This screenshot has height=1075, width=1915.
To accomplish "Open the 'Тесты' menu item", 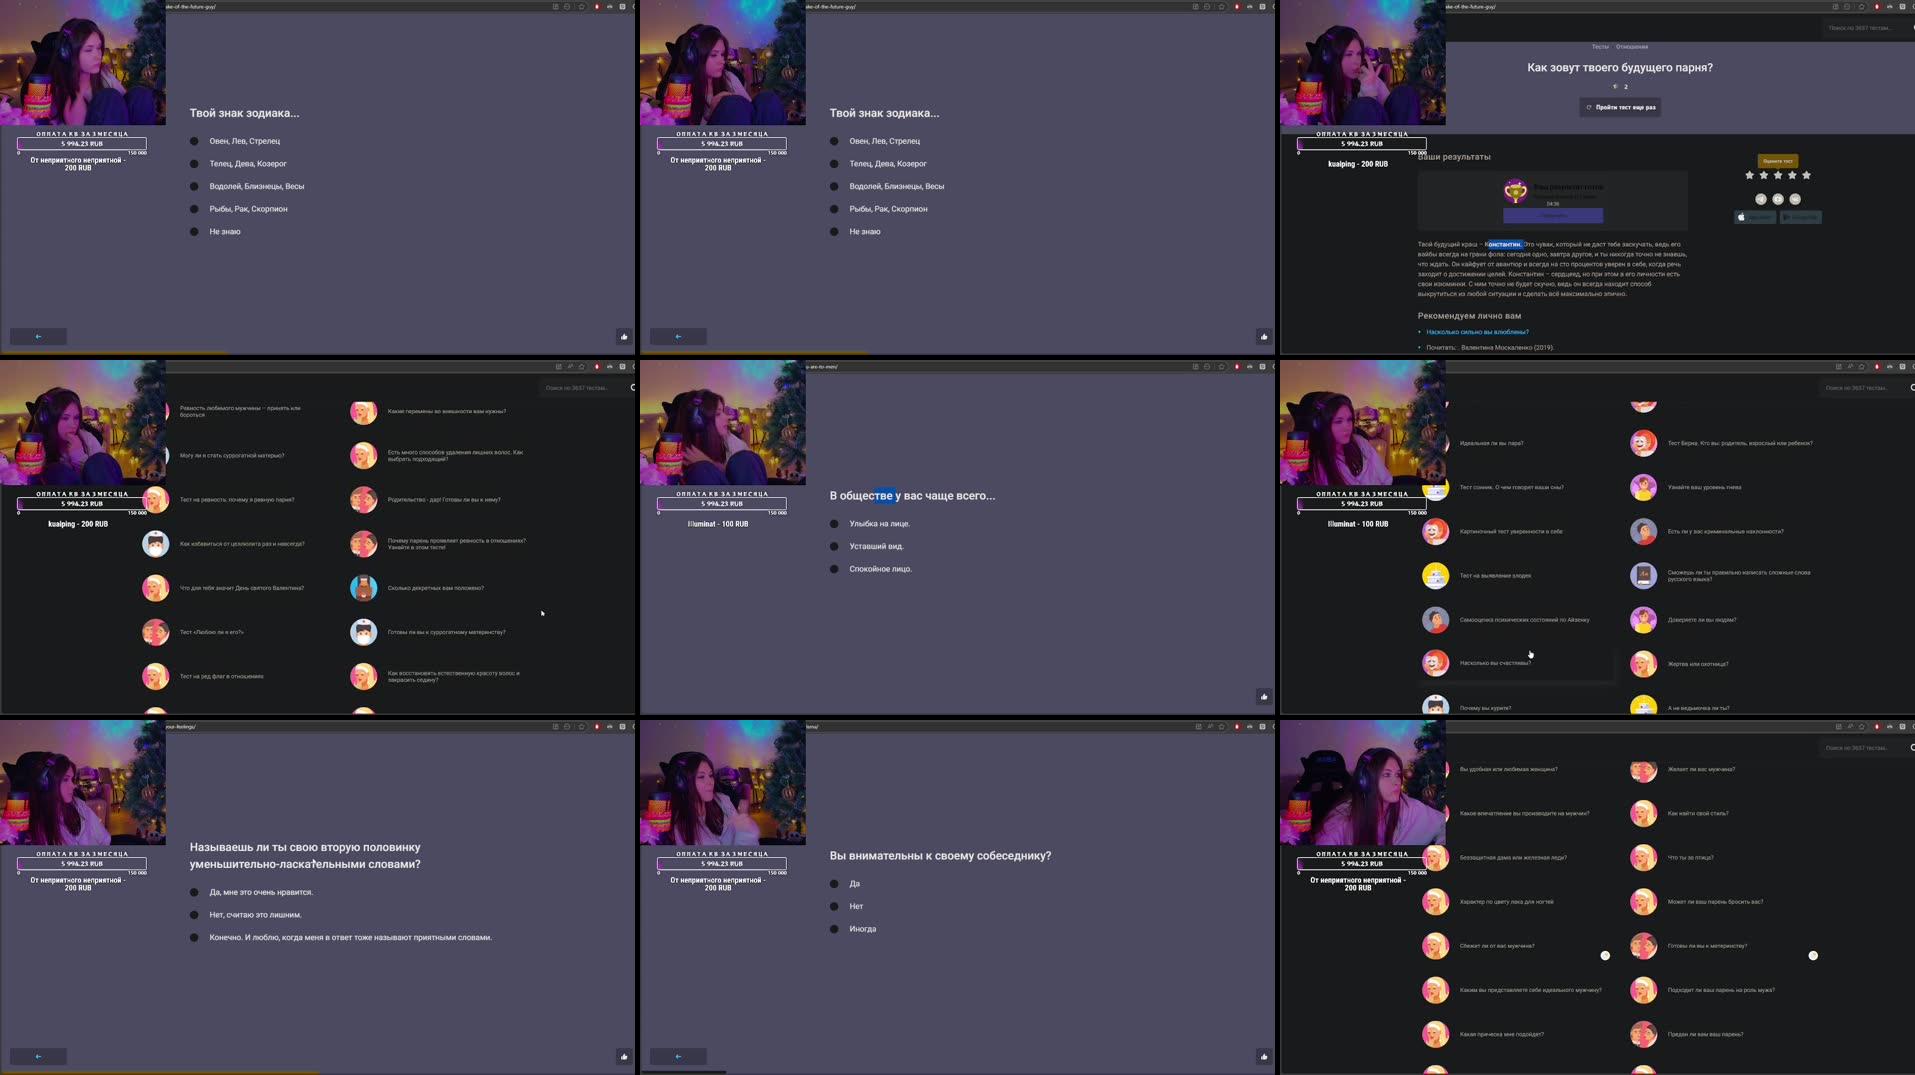I will pos(1600,47).
